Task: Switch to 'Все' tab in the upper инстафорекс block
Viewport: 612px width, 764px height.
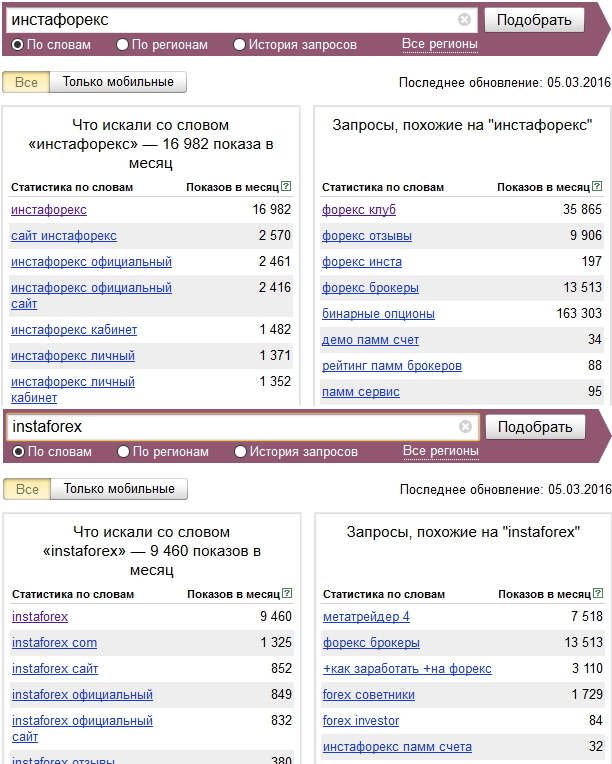Action: [x=26, y=82]
